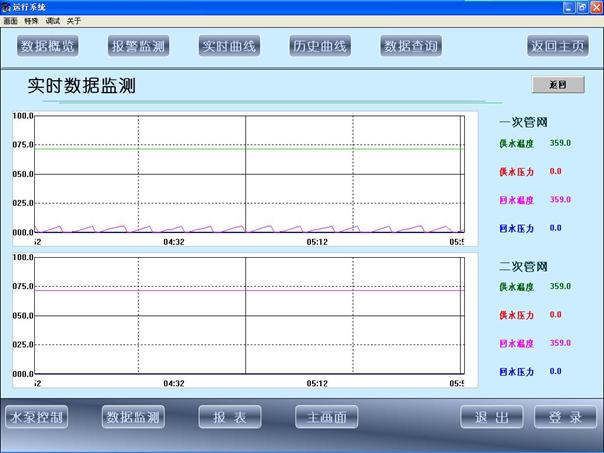Go to 数据概览 overview page
604x453 pixels.
click(x=48, y=46)
